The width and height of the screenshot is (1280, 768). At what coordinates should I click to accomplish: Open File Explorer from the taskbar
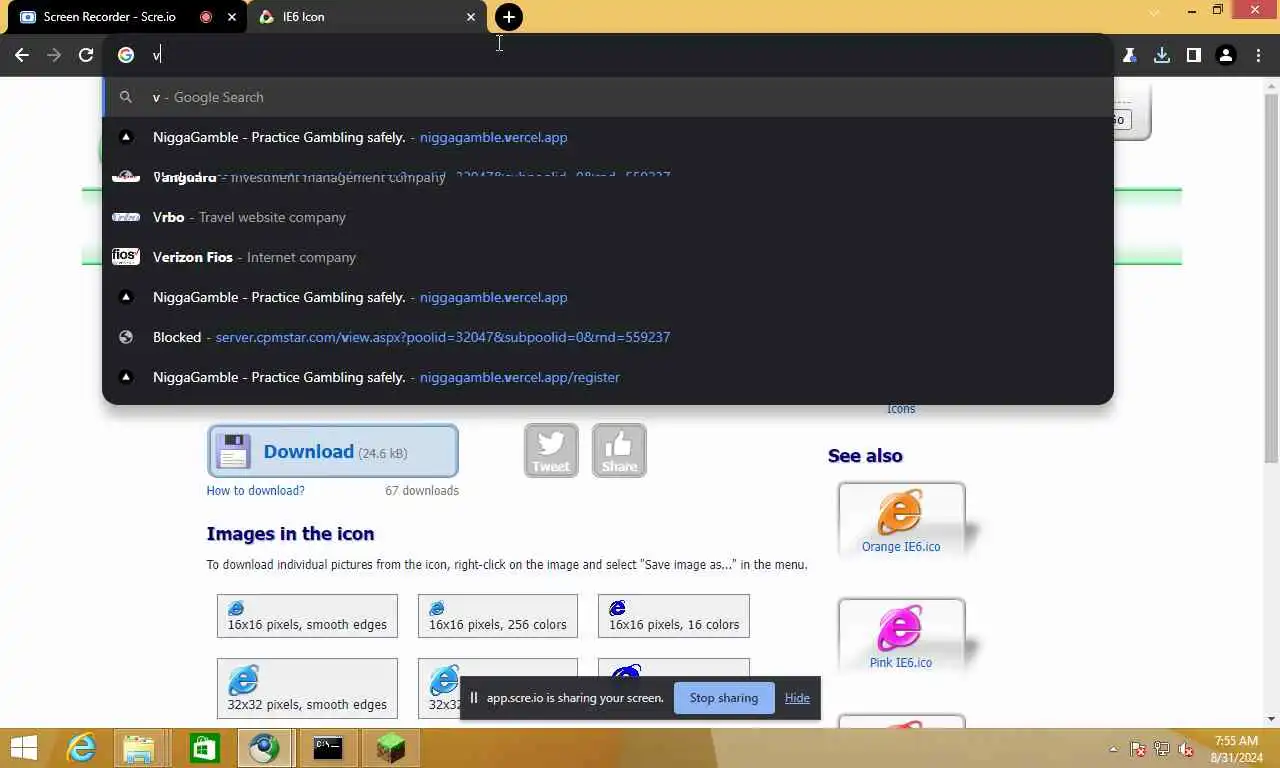click(x=139, y=748)
